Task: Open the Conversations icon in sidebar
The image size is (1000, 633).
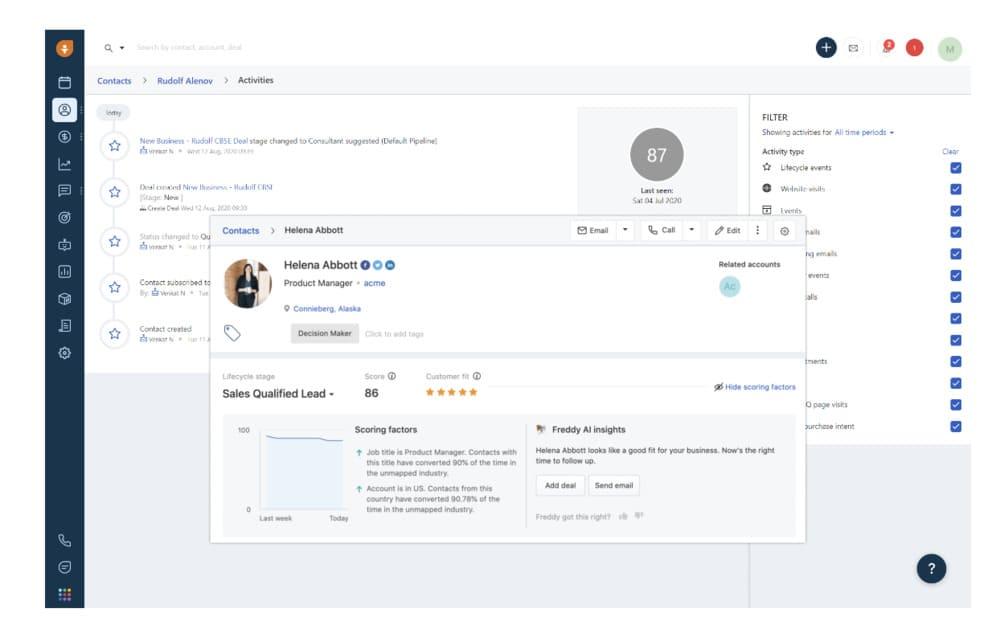Action: point(63,188)
